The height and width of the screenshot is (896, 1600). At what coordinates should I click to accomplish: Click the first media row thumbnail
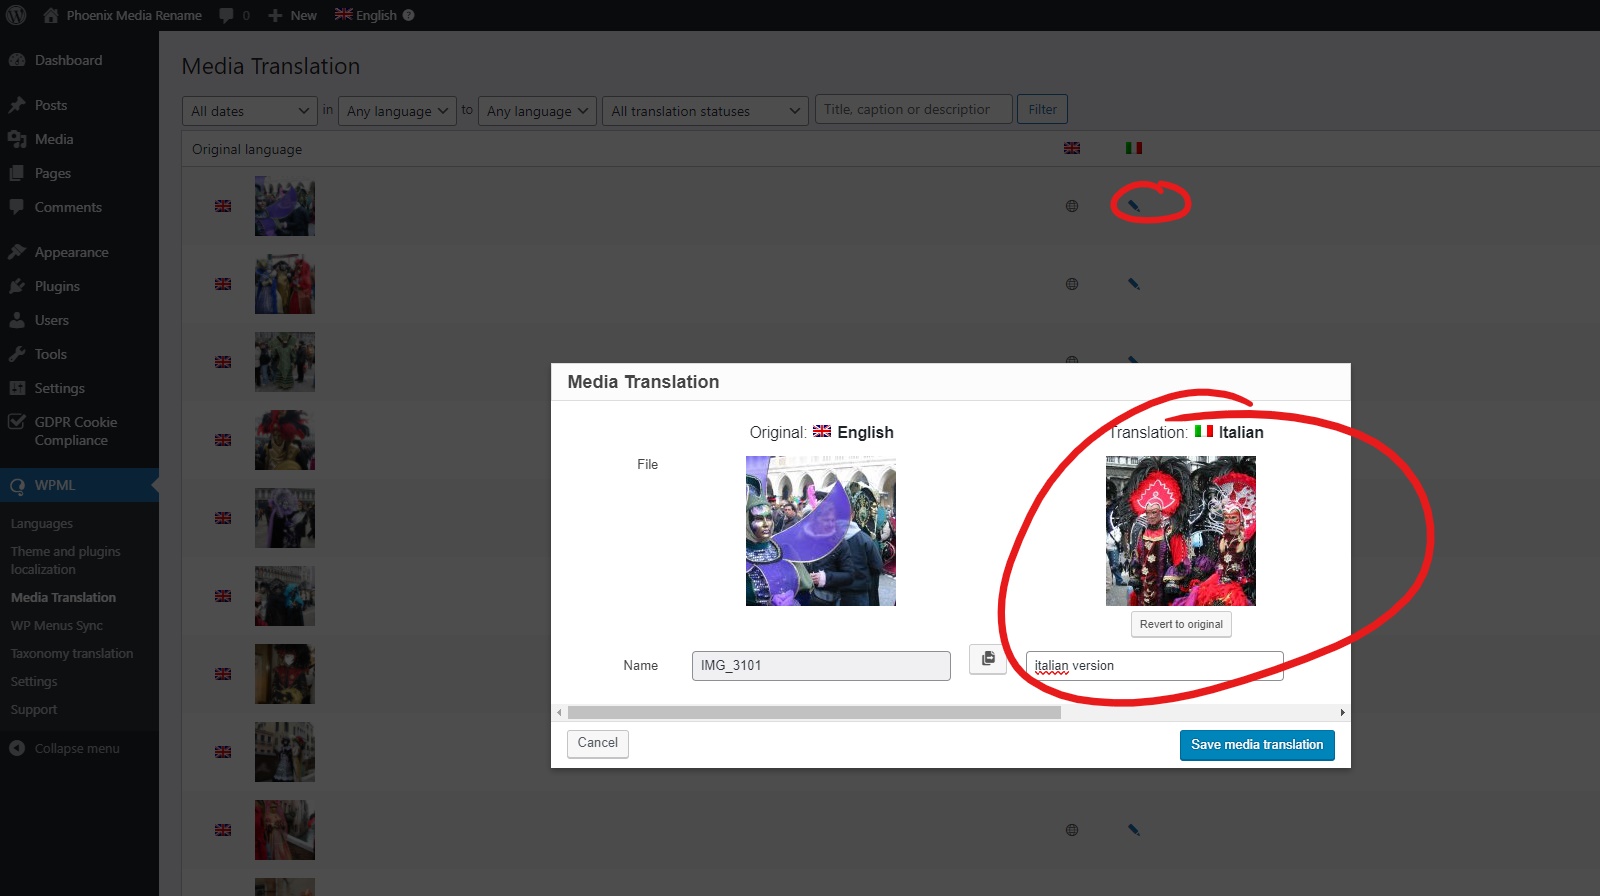click(285, 206)
